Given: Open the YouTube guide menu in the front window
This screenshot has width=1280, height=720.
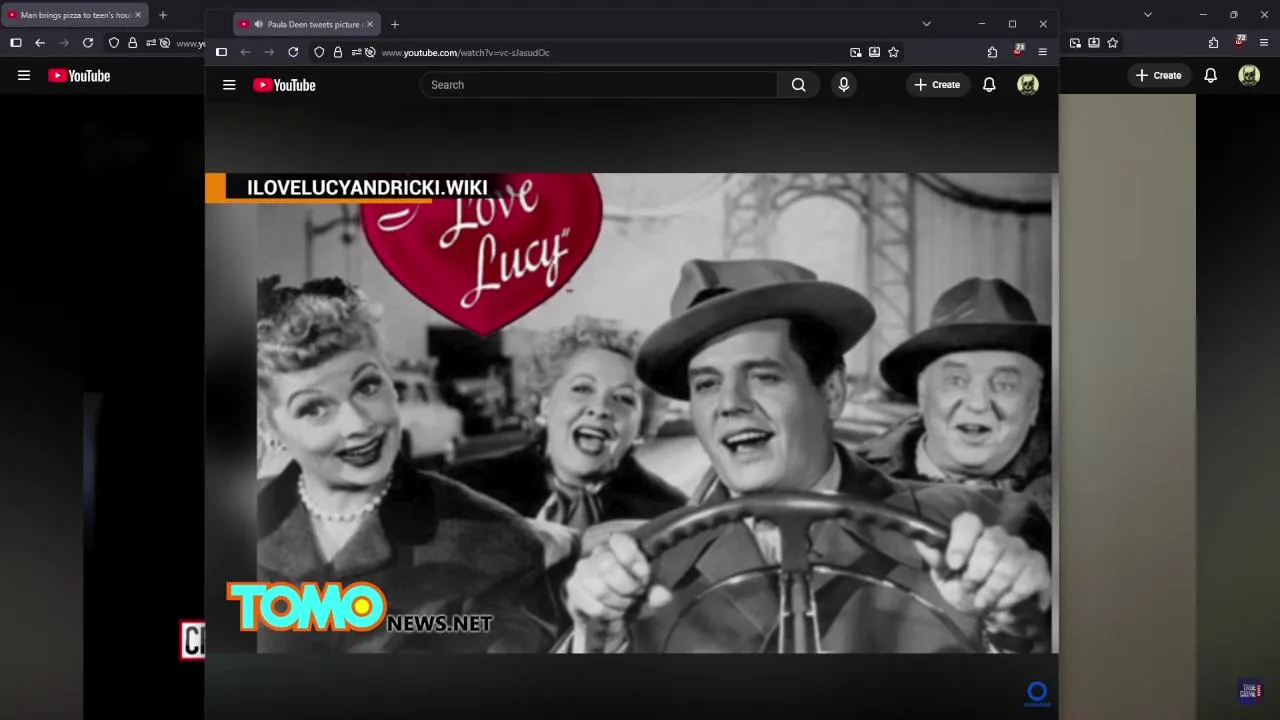Looking at the screenshot, I should [229, 85].
